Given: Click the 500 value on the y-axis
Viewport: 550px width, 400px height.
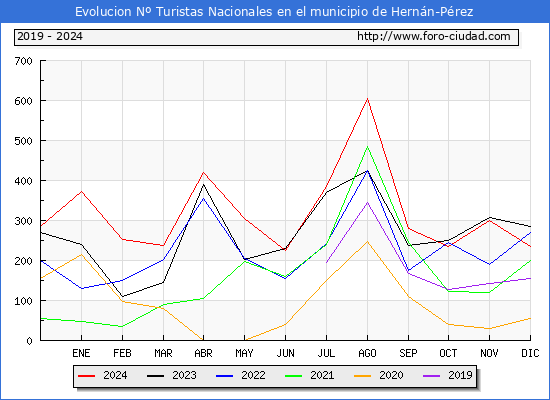Looking at the screenshot, I should pyautogui.click(x=23, y=141).
